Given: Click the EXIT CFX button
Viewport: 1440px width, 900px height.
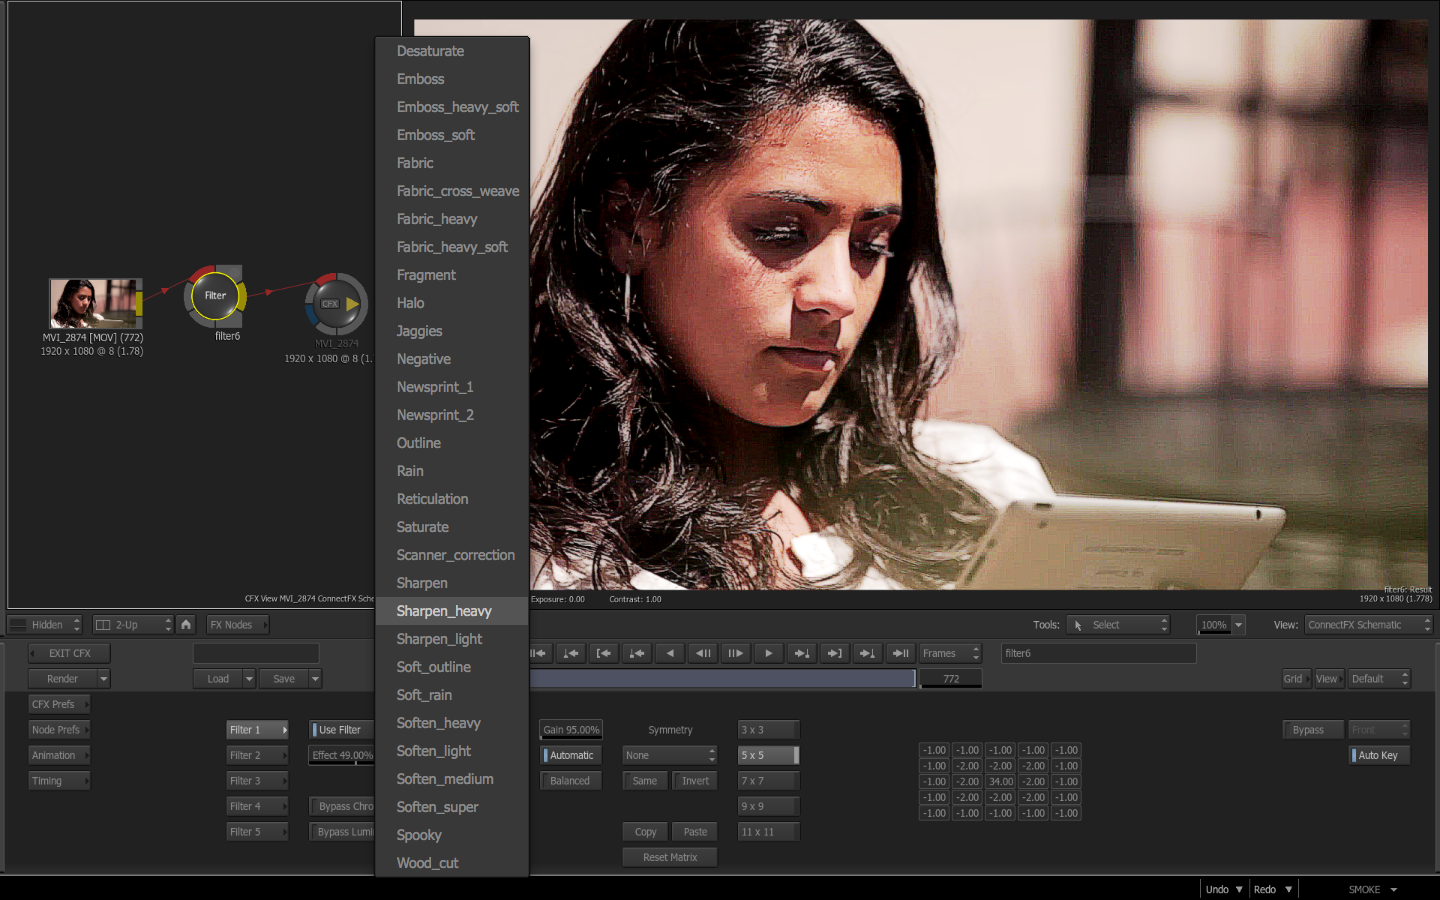Looking at the screenshot, I should coord(69,654).
